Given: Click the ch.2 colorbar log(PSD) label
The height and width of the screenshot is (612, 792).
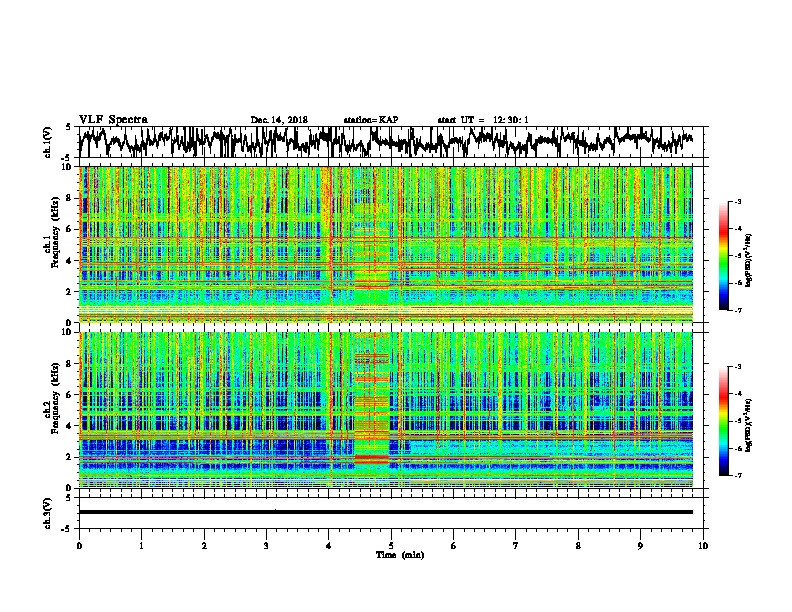Looking at the screenshot, I should point(749,425).
